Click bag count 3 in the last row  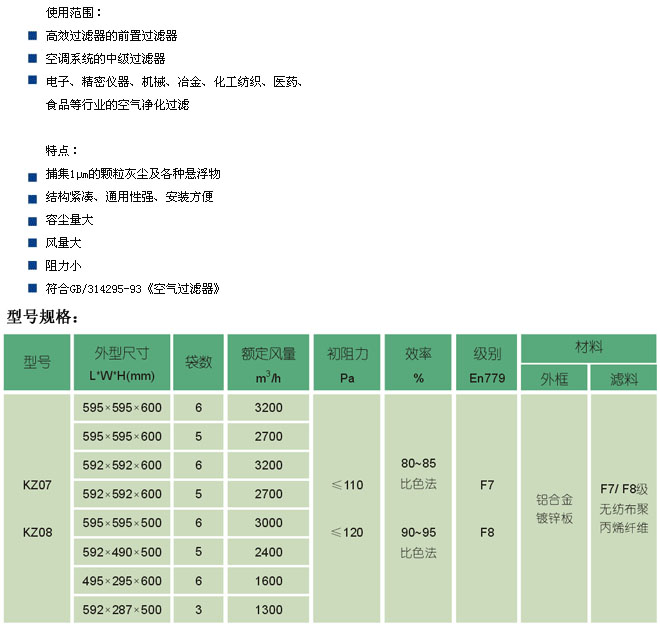click(x=198, y=610)
